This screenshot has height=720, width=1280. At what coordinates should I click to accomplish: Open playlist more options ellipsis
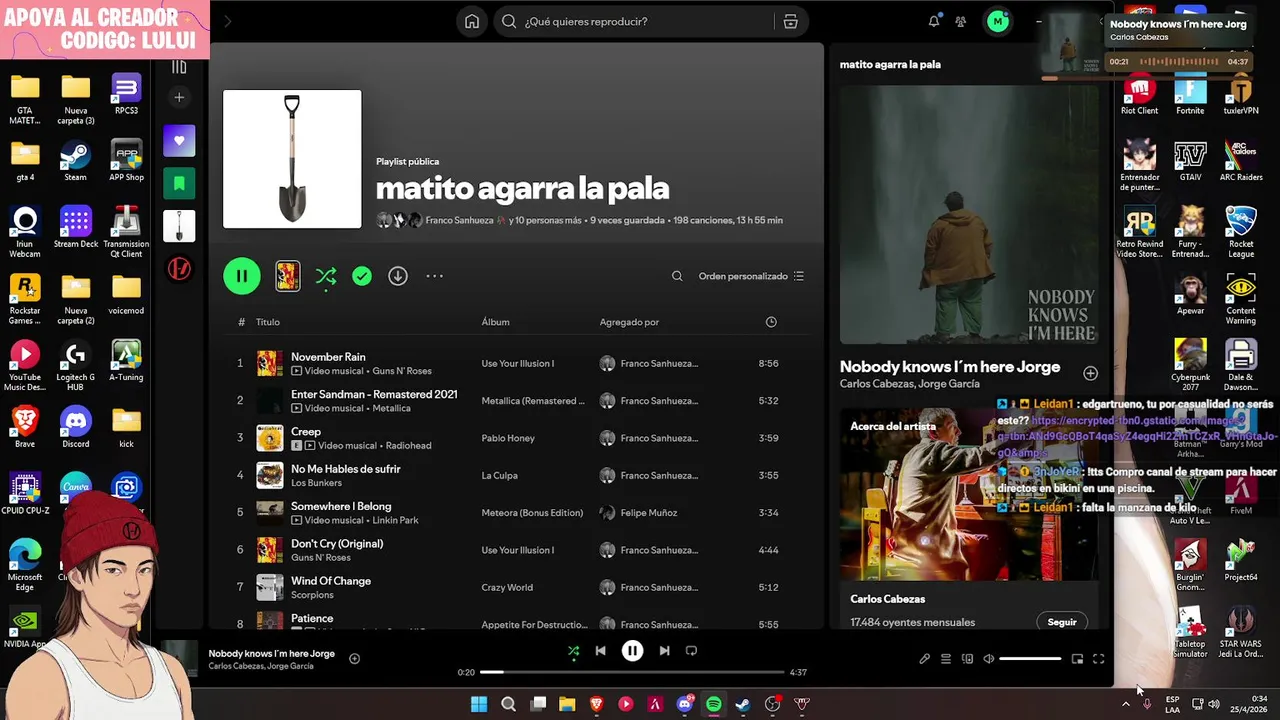click(434, 276)
